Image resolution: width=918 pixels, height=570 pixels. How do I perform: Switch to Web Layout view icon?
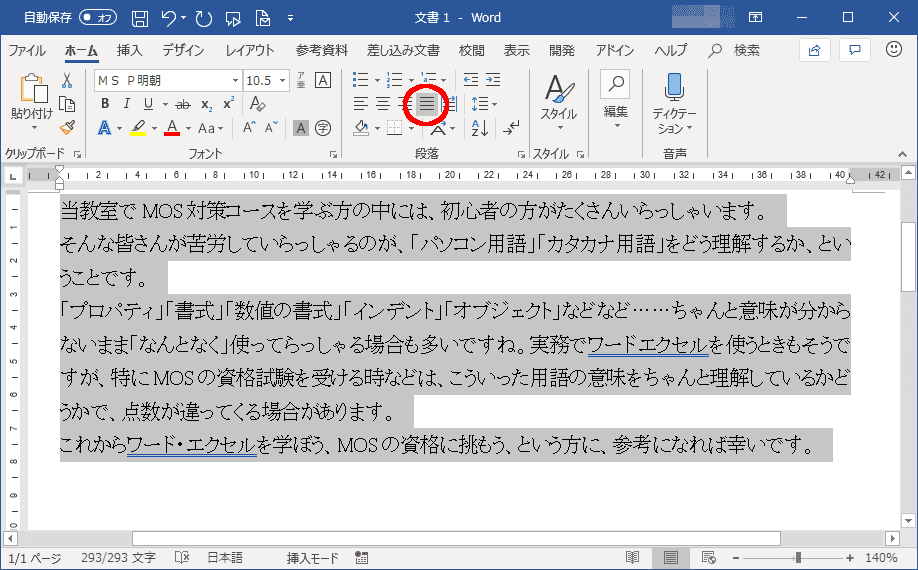click(708, 558)
